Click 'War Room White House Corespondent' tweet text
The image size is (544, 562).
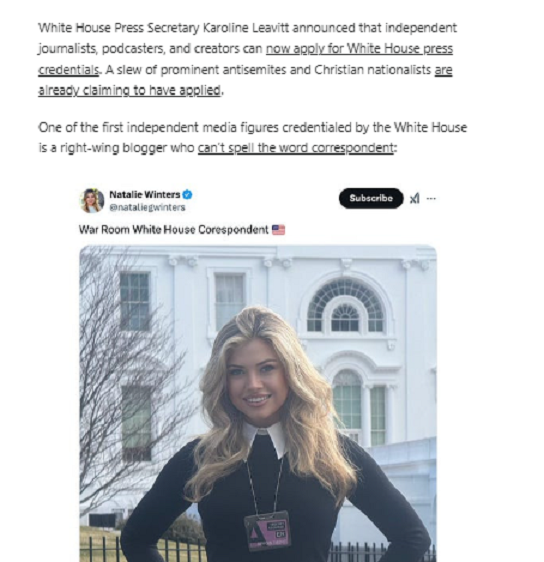[173, 229]
